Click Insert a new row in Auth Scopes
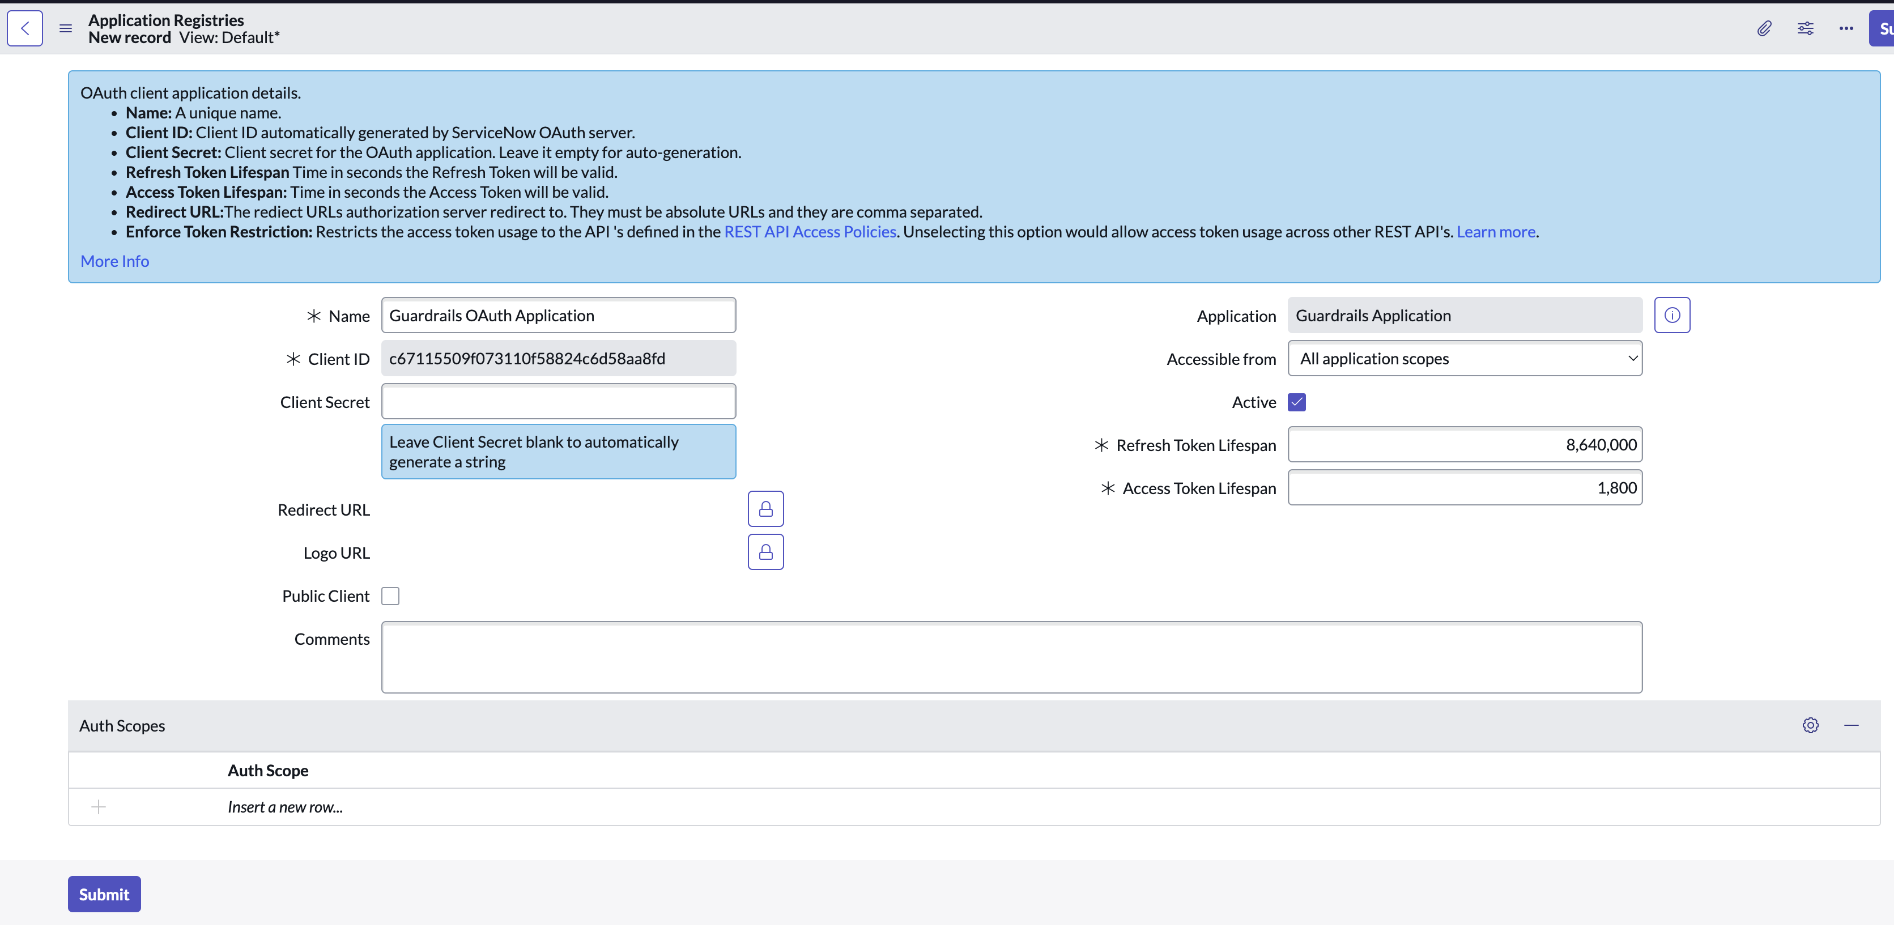The image size is (1894, 925). pos(285,807)
